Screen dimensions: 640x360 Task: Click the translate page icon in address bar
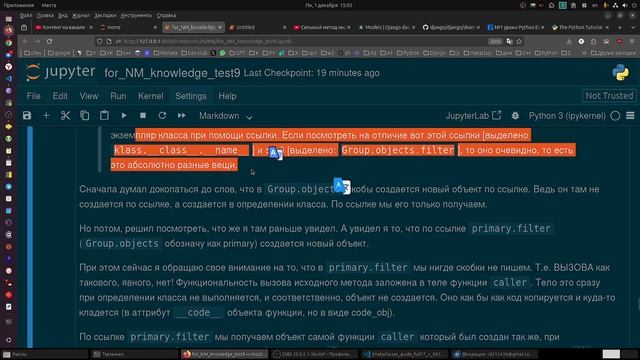[x=509, y=41]
